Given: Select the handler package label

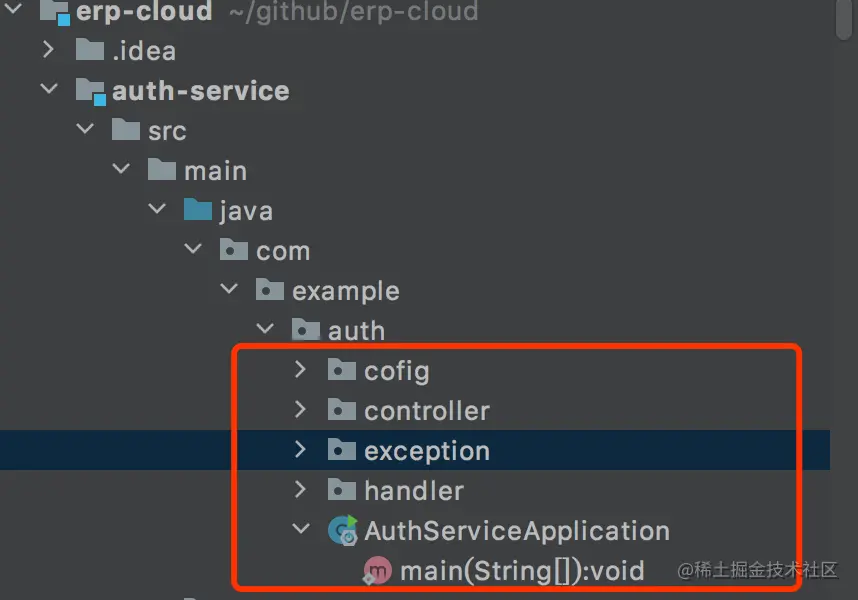Looking at the screenshot, I should (414, 491).
